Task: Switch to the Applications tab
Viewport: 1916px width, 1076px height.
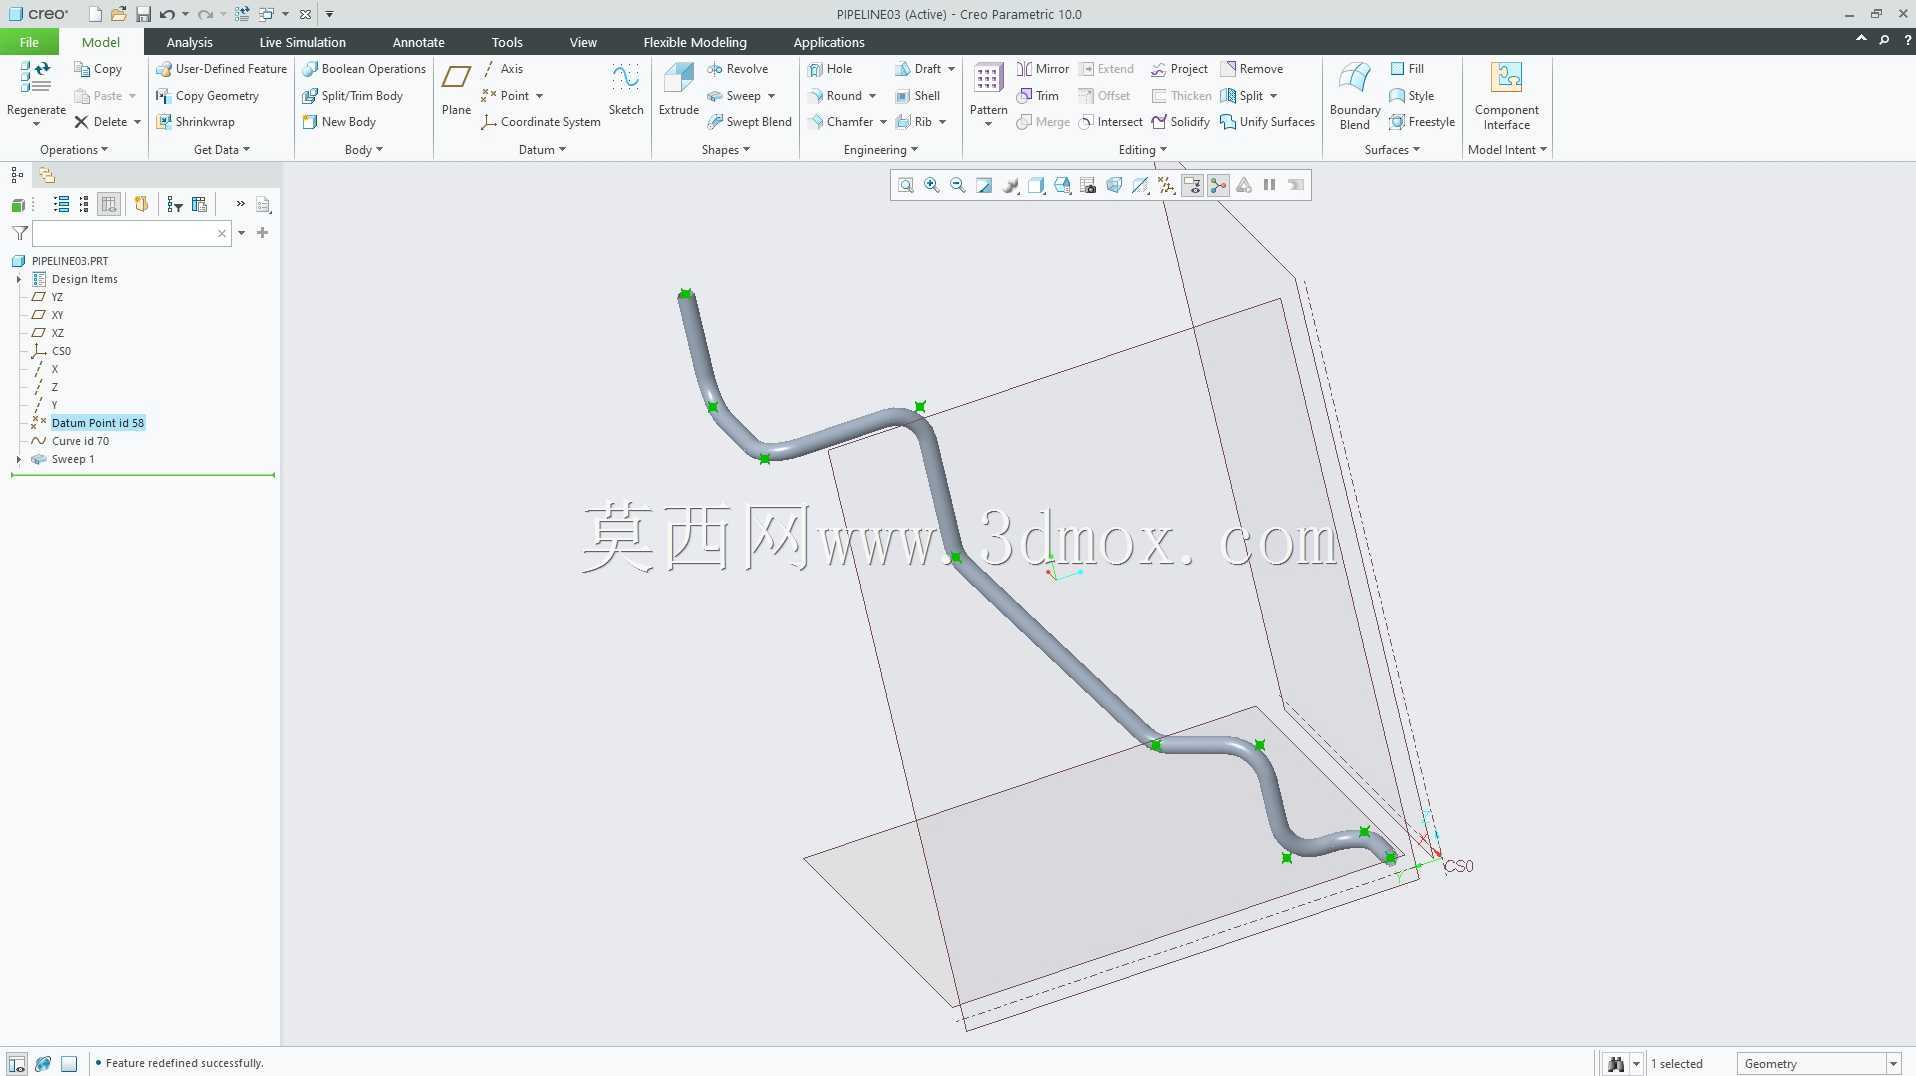Action: [829, 42]
